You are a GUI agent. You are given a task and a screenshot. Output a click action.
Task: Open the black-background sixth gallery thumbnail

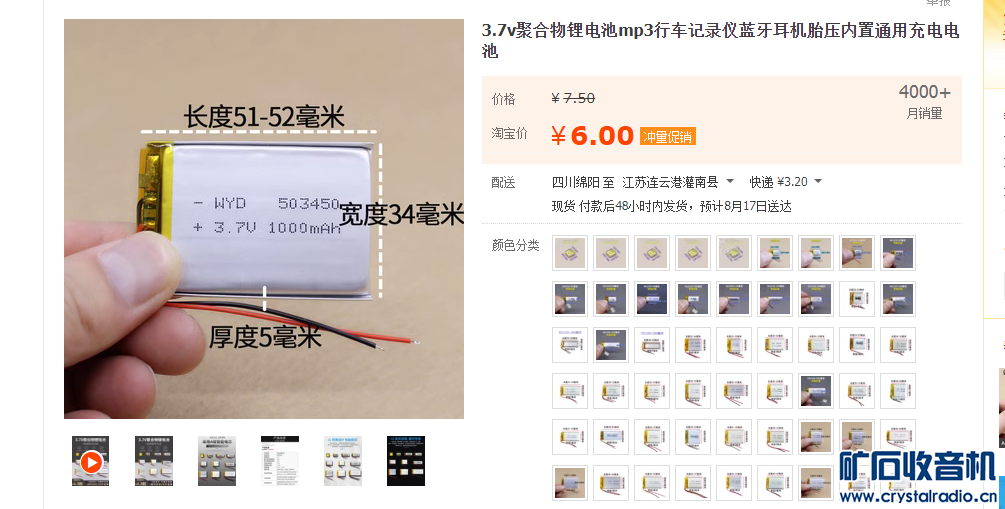click(x=406, y=461)
